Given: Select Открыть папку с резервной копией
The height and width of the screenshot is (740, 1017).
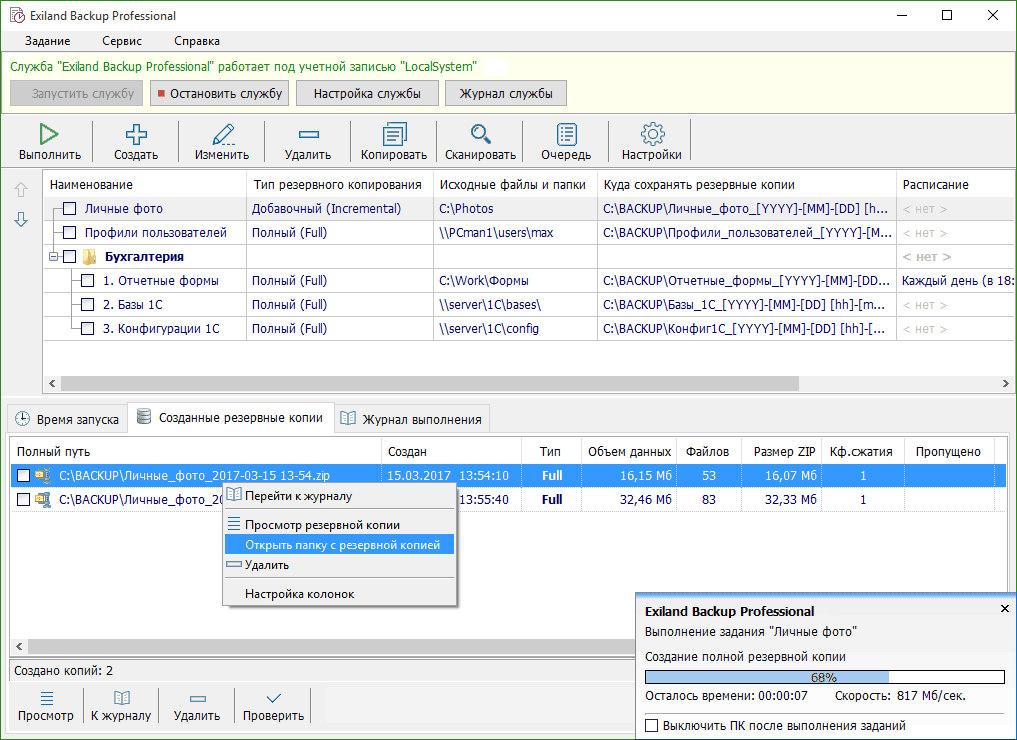Looking at the screenshot, I should coord(342,545).
